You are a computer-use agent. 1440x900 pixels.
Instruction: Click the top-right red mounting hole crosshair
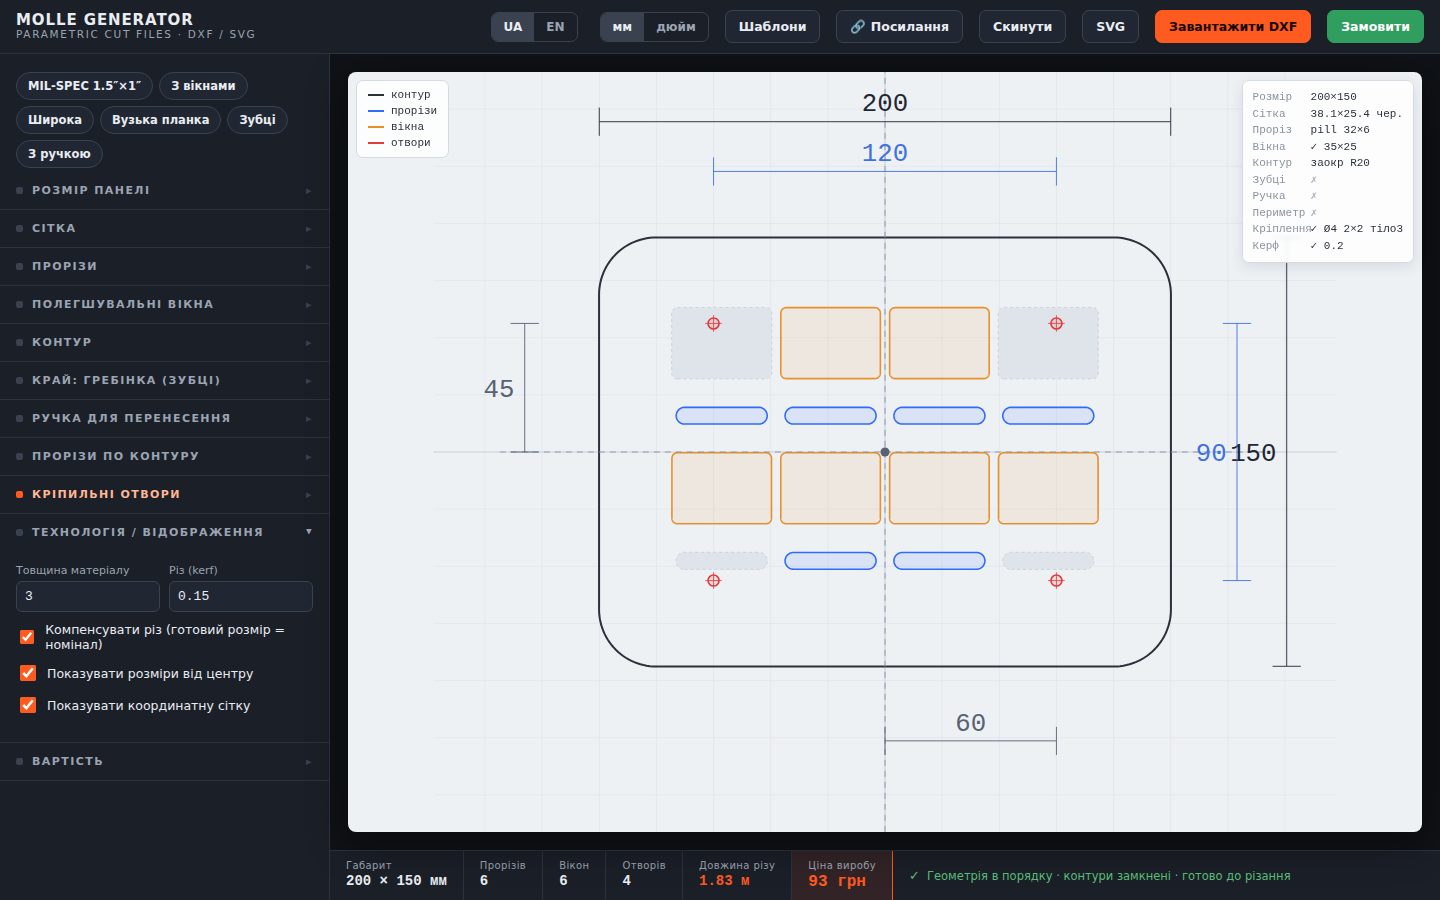click(1056, 323)
